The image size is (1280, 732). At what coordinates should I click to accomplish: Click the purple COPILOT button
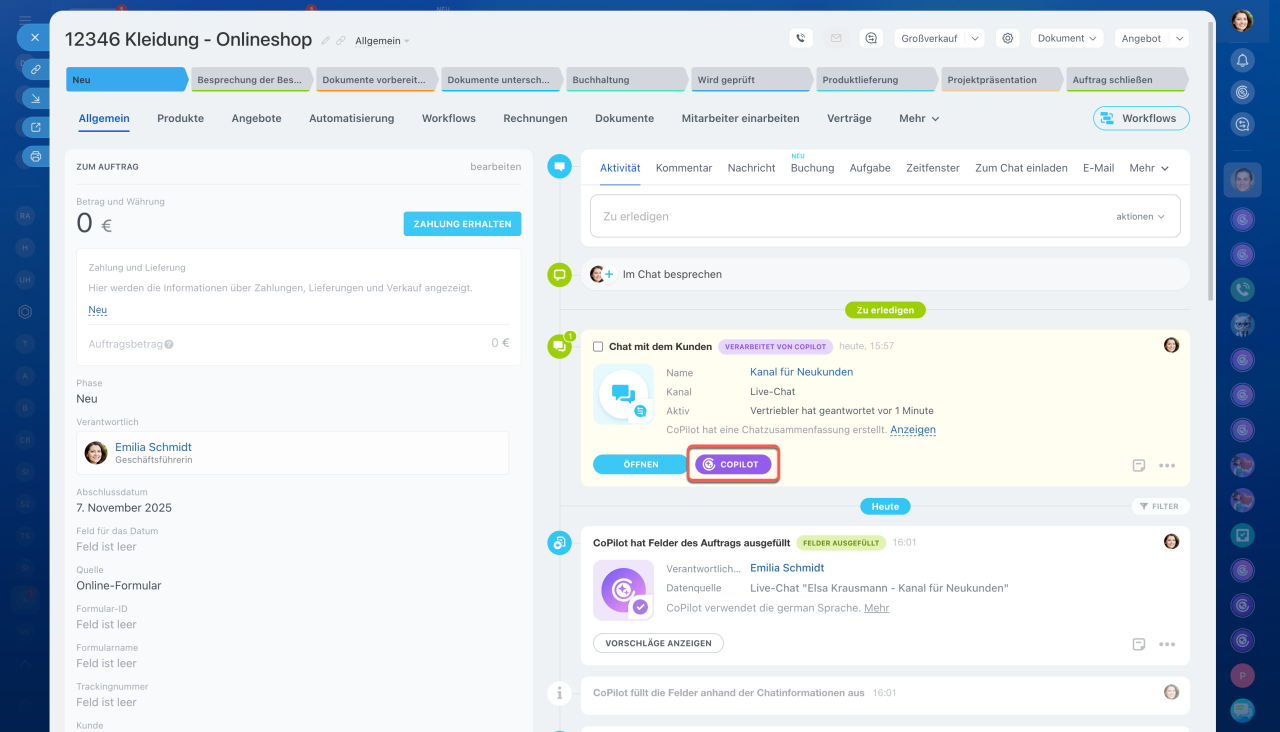(x=733, y=464)
